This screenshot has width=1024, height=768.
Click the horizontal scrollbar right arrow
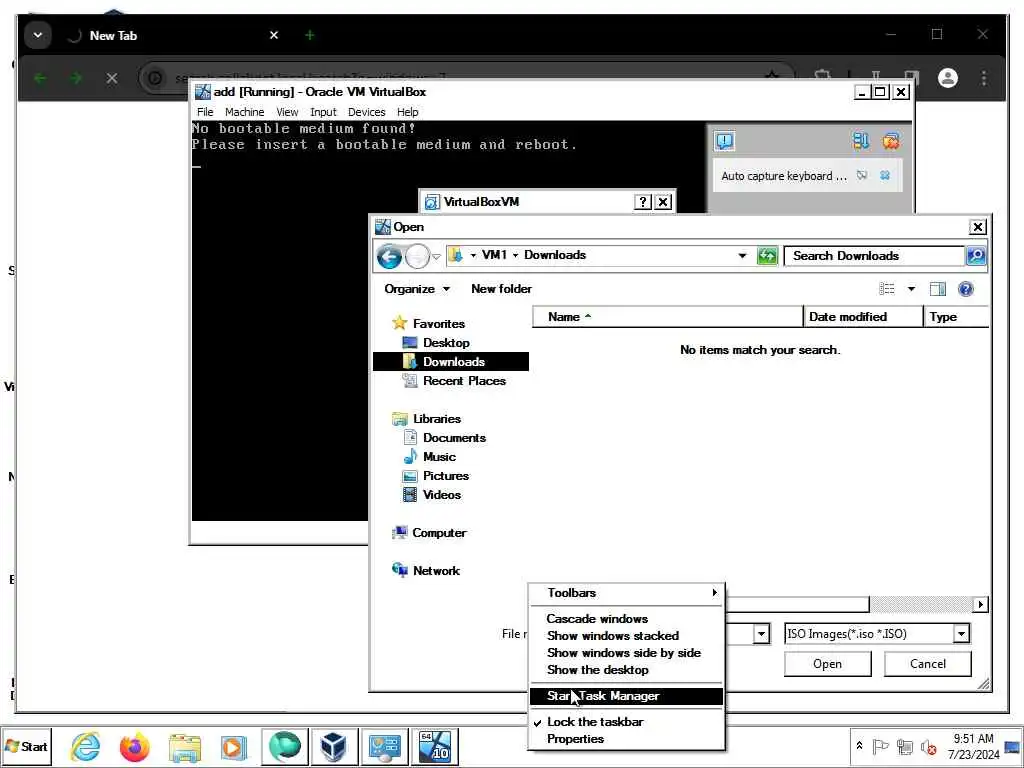[x=980, y=605]
